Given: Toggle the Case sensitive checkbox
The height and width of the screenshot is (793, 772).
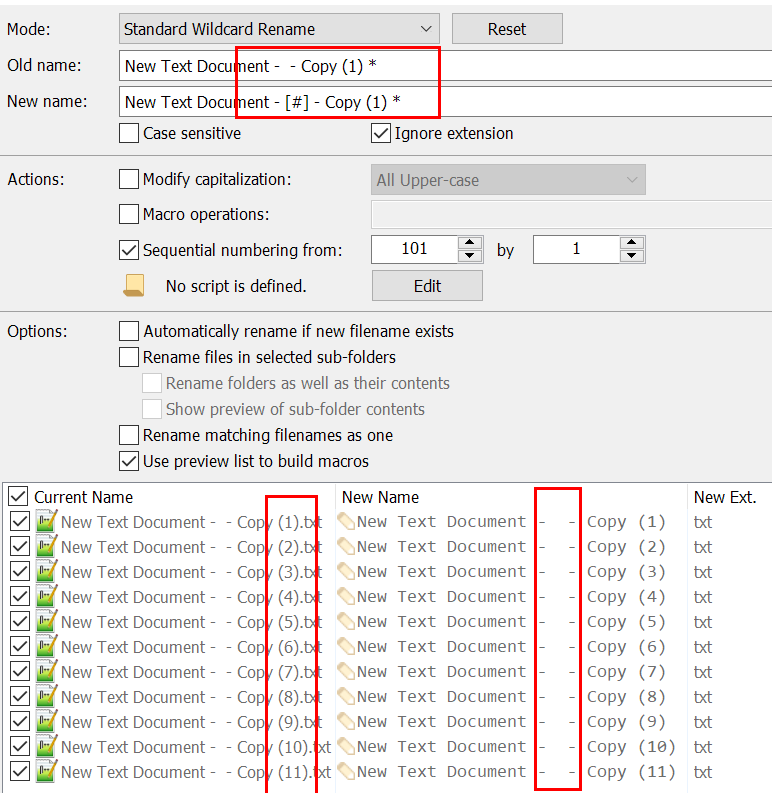Looking at the screenshot, I should tap(129, 134).
